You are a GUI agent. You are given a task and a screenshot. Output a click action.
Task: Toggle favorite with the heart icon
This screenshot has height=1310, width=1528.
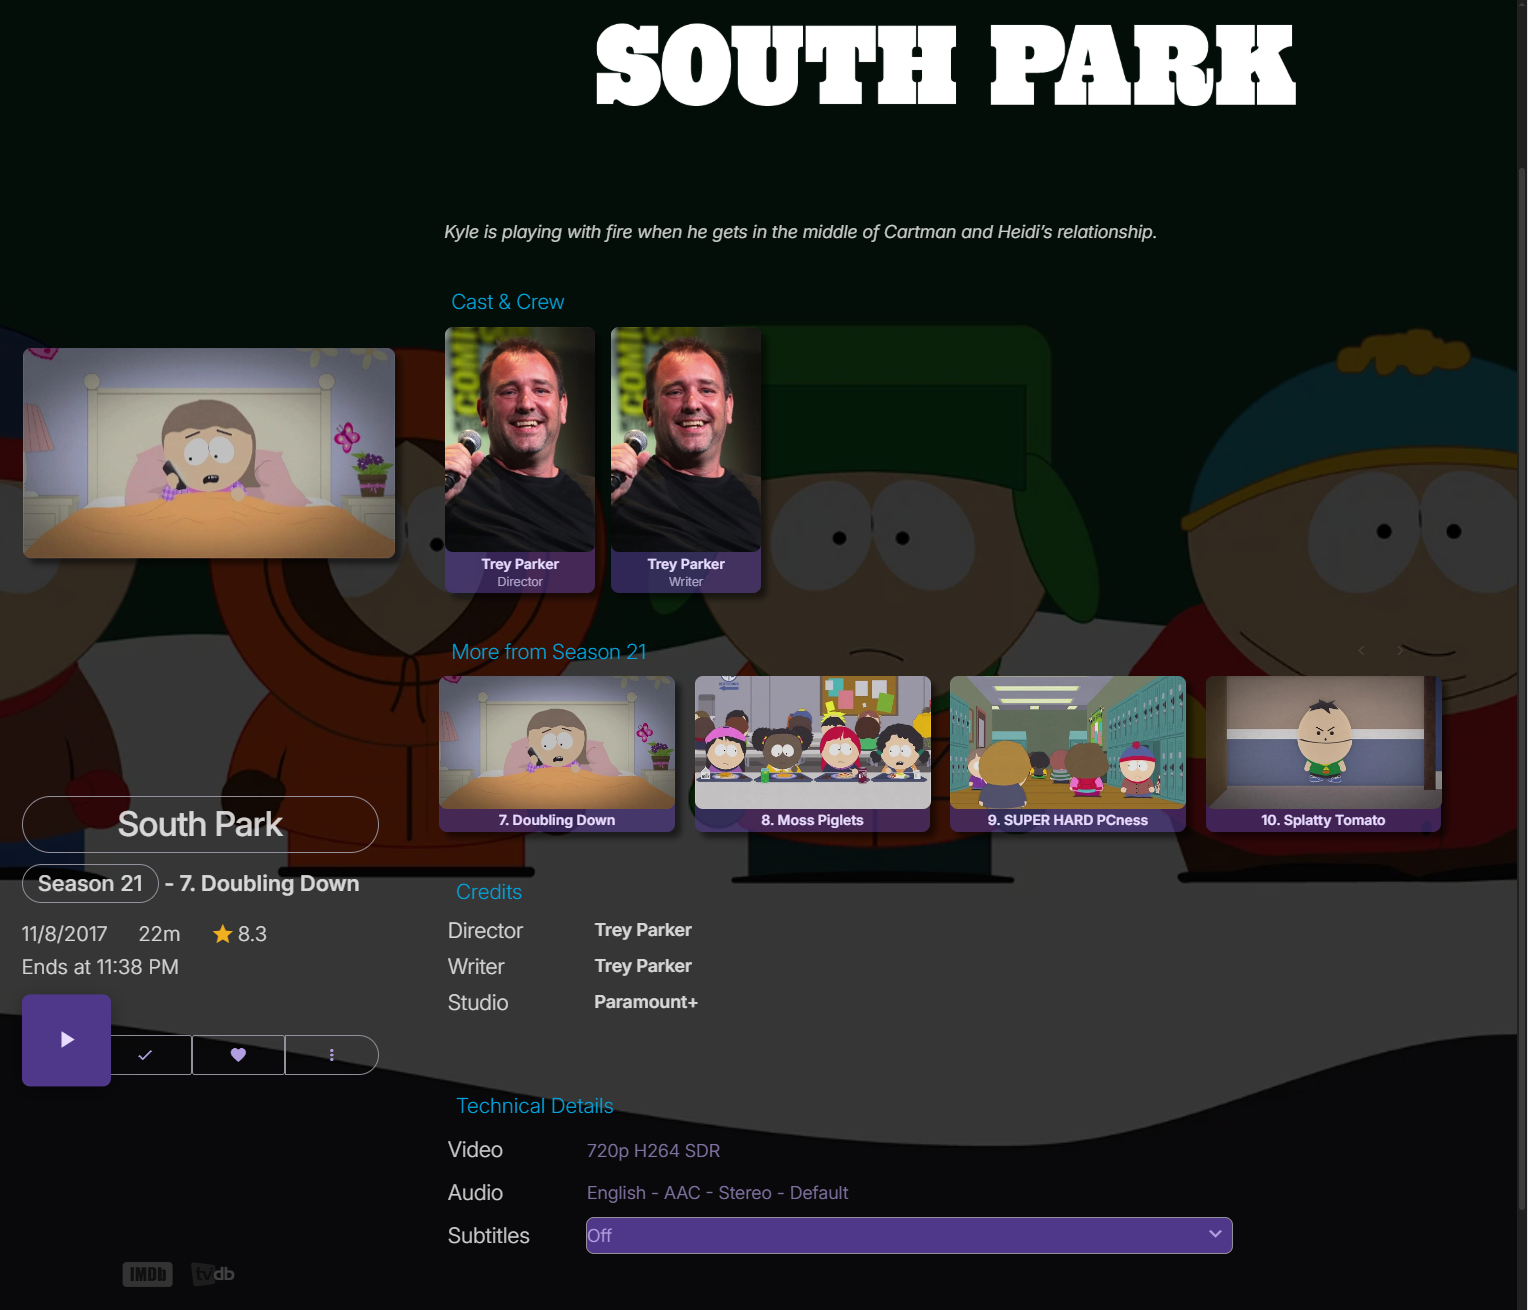pyautogui.click(x=238, y=1055)
